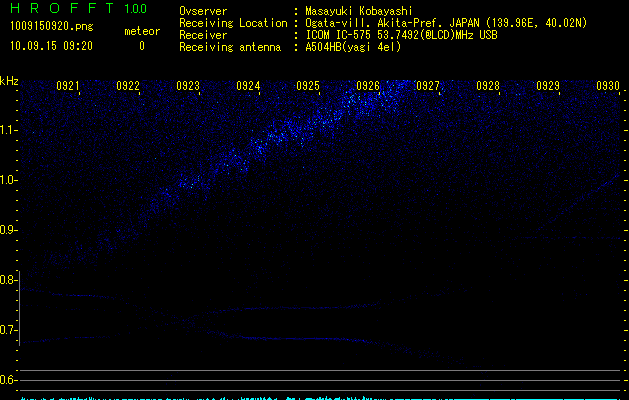Click the Receiving antenna label
Image resolution: width=629 pixels, height=400 pixels.
(x=230, y=47)
